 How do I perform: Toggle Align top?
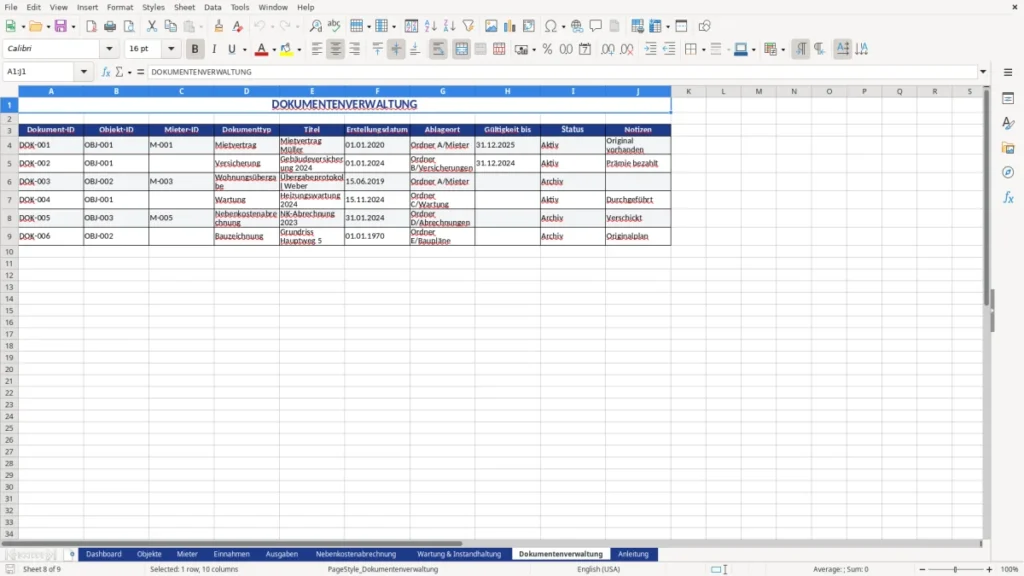point(377,49)
